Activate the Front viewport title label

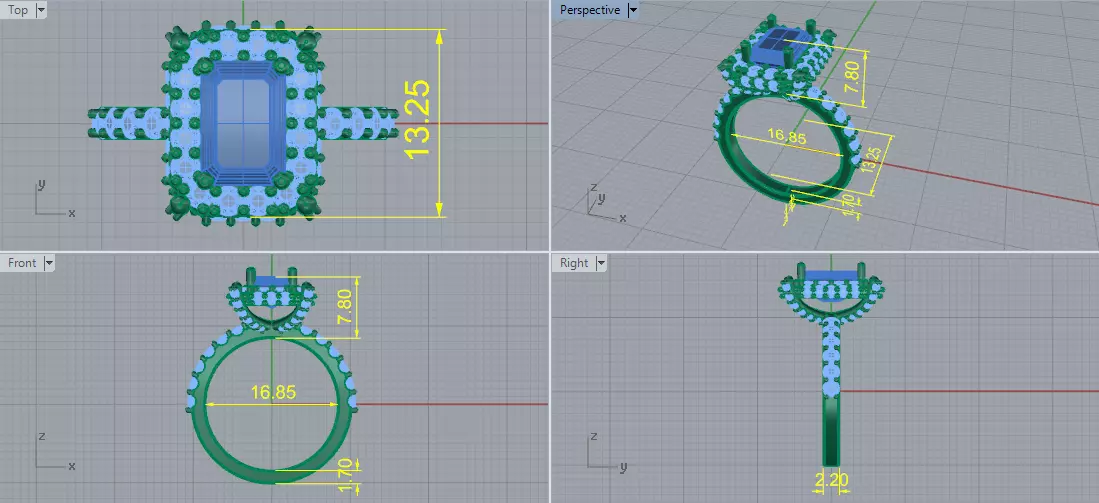click(22, 263)
